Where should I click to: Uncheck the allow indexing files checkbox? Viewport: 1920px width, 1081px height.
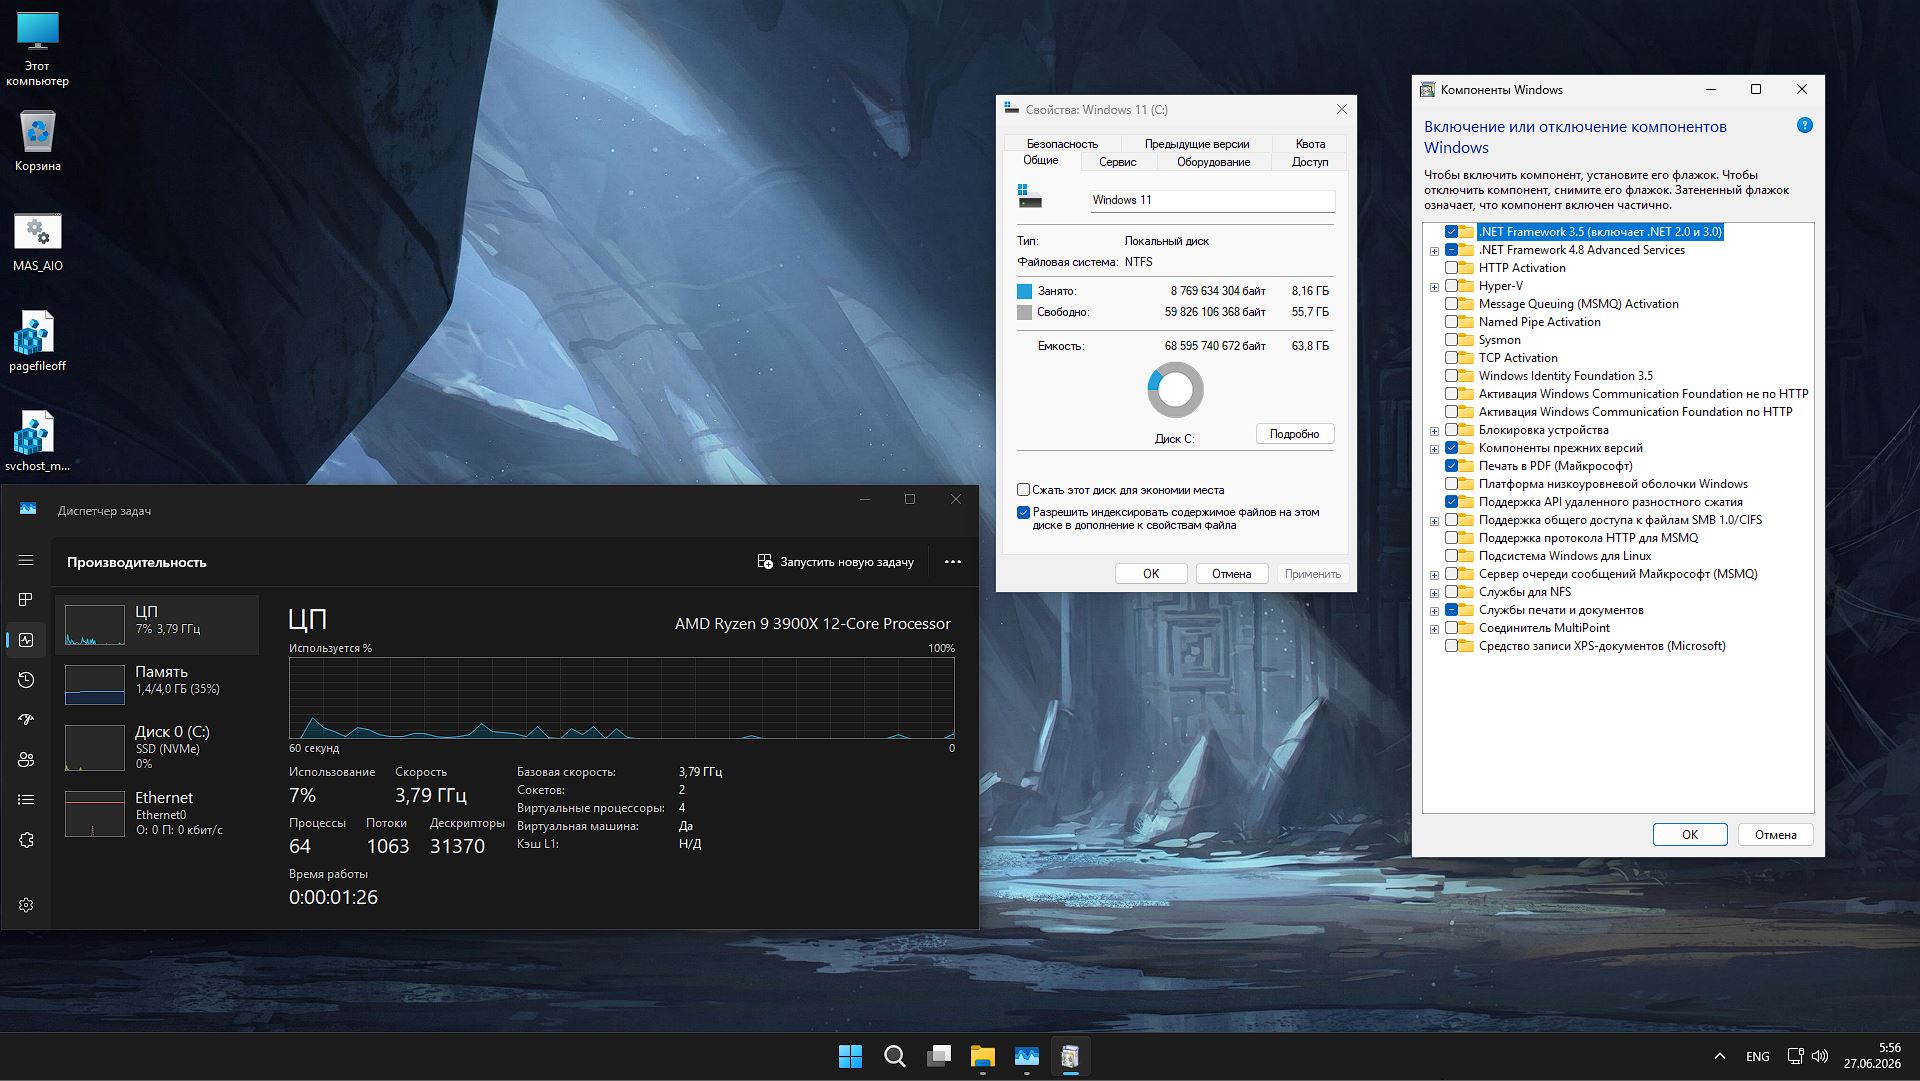tap(1023, 513)
